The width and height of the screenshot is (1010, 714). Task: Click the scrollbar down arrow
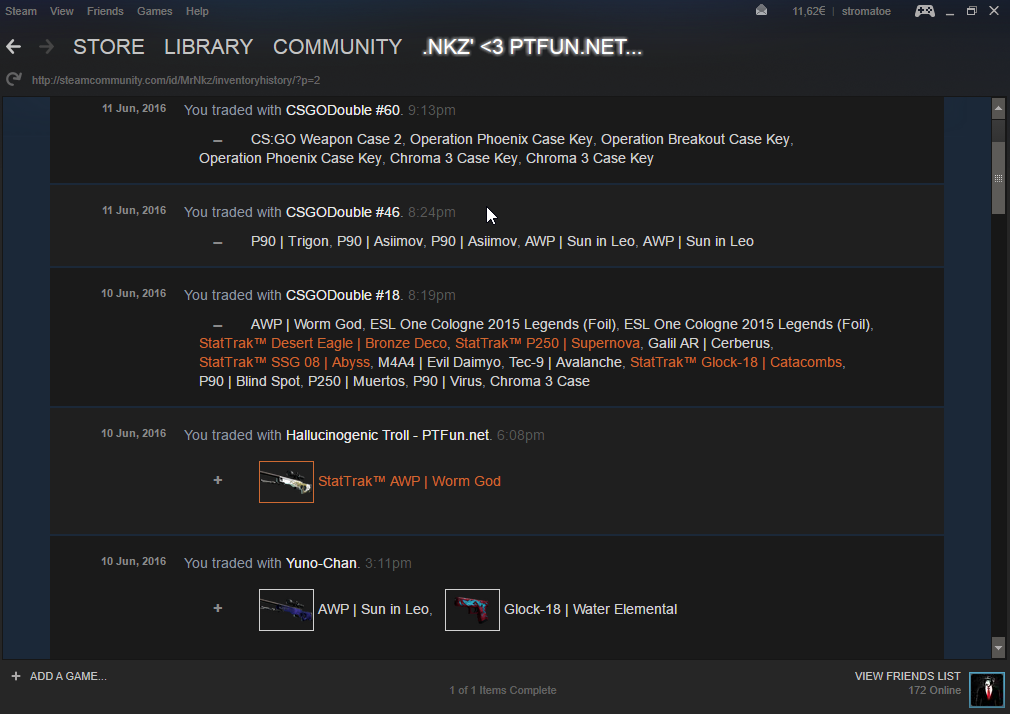coord(997,647)
